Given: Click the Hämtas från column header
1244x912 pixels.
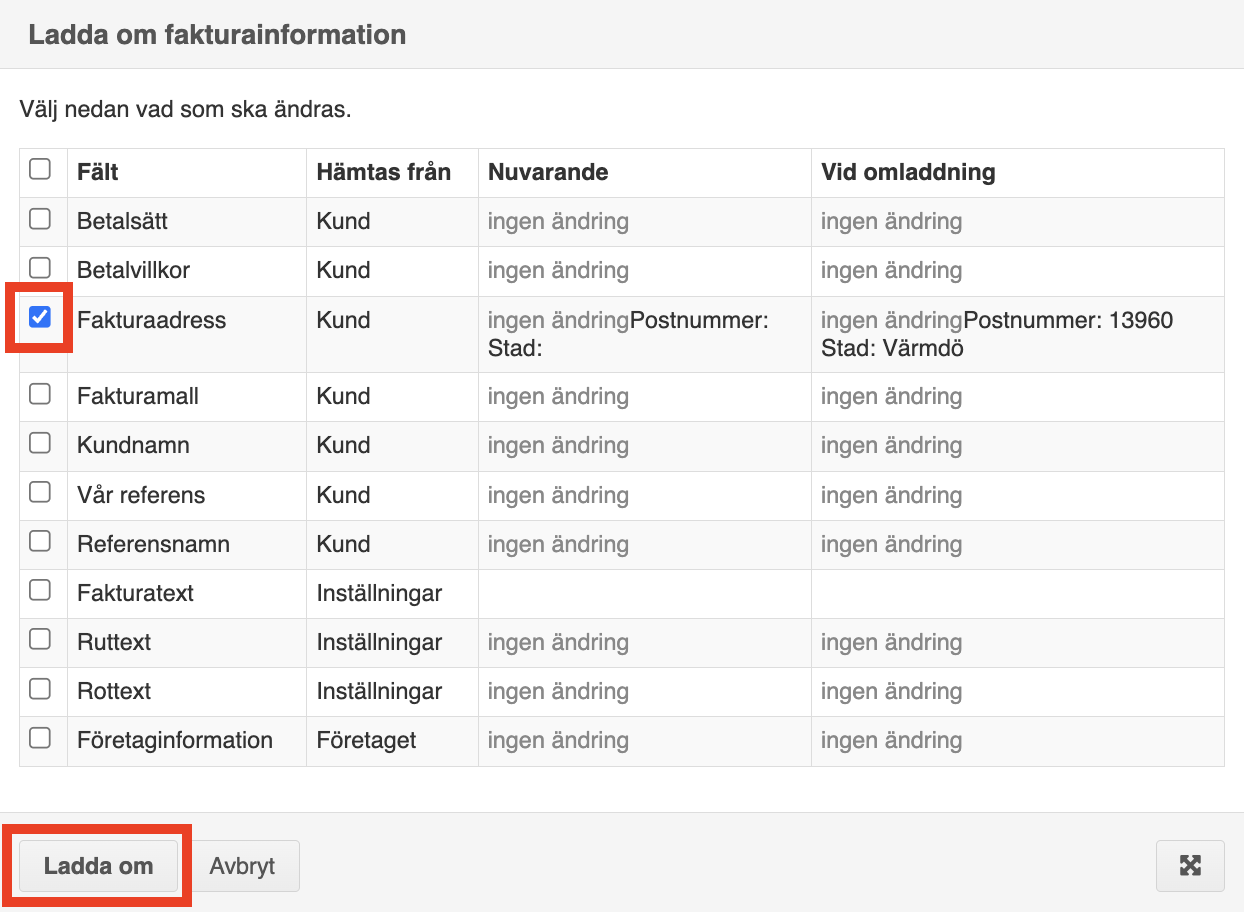Looking at the screenshot, I should coord(384,172).
